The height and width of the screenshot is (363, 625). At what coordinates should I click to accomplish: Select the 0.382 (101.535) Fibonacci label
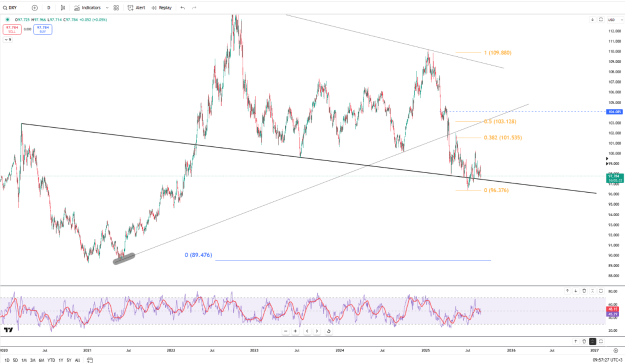pos(503,138)
